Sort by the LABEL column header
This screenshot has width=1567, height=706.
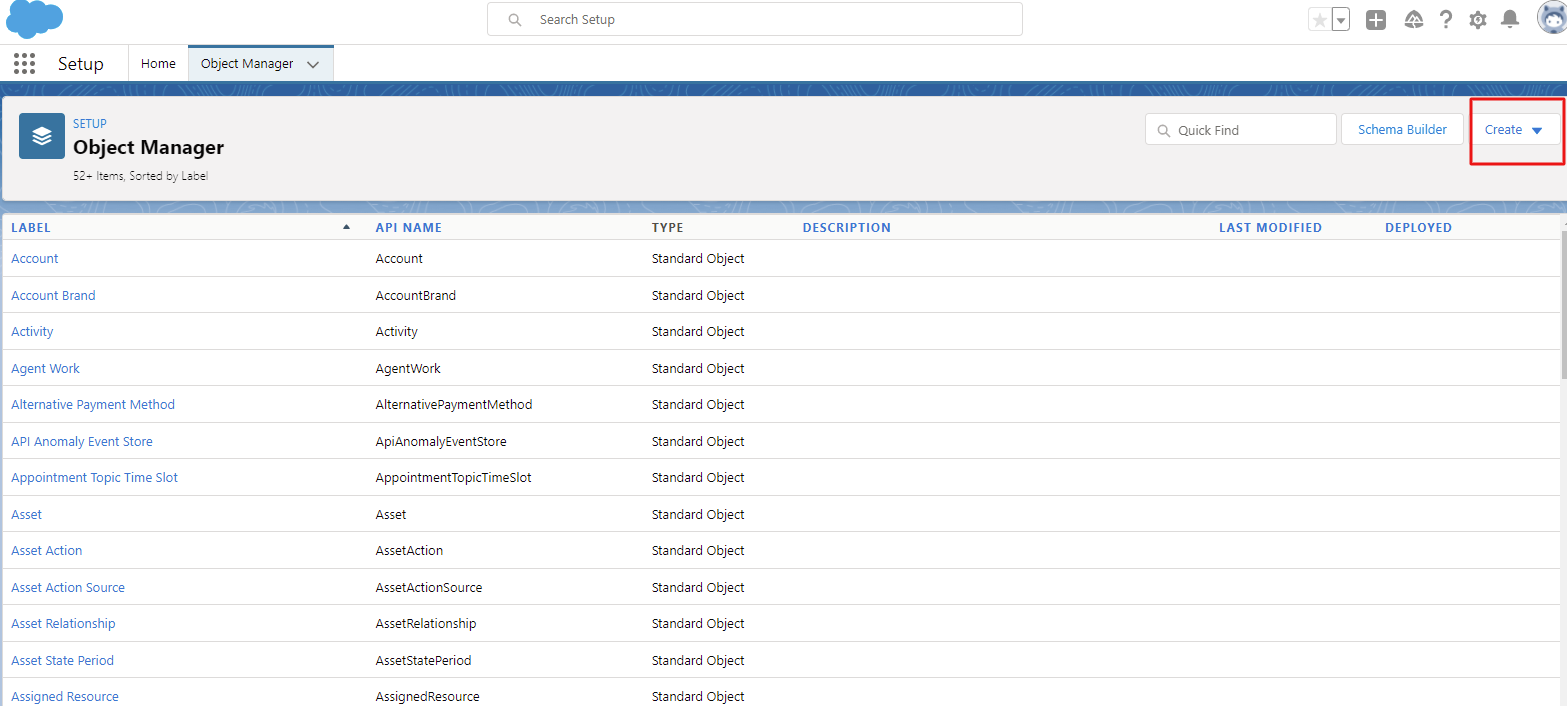pos(31,228)
